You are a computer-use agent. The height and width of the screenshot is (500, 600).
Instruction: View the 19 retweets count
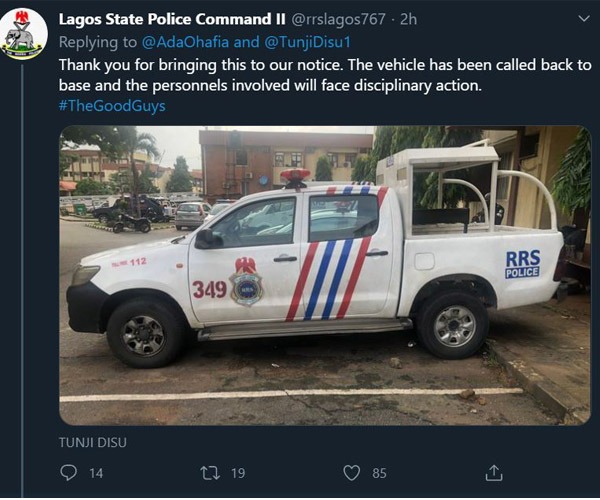(x=238, y=474)
